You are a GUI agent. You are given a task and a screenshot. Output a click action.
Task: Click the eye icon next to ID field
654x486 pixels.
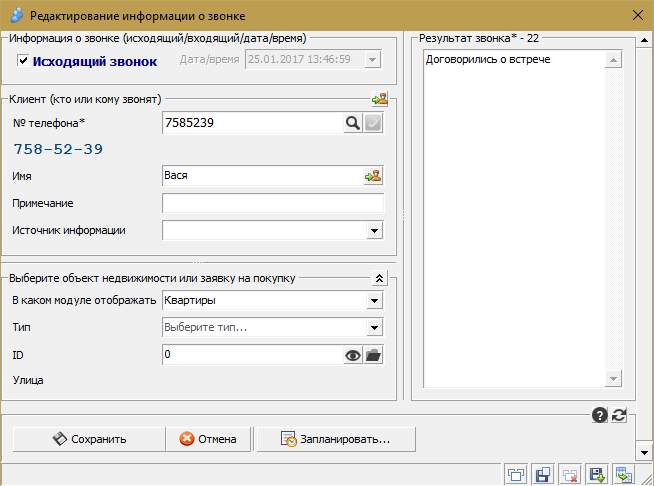352,354
